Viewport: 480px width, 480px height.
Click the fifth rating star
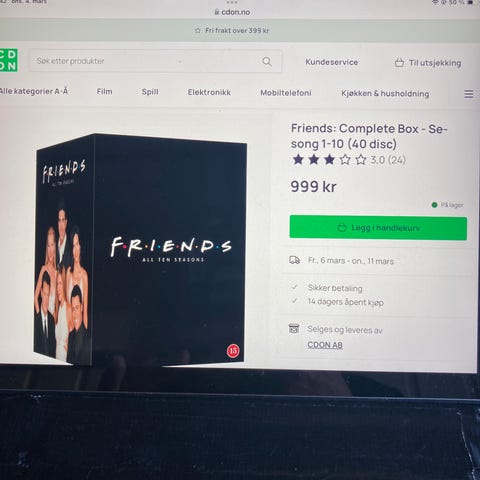[x=360, y=160]
